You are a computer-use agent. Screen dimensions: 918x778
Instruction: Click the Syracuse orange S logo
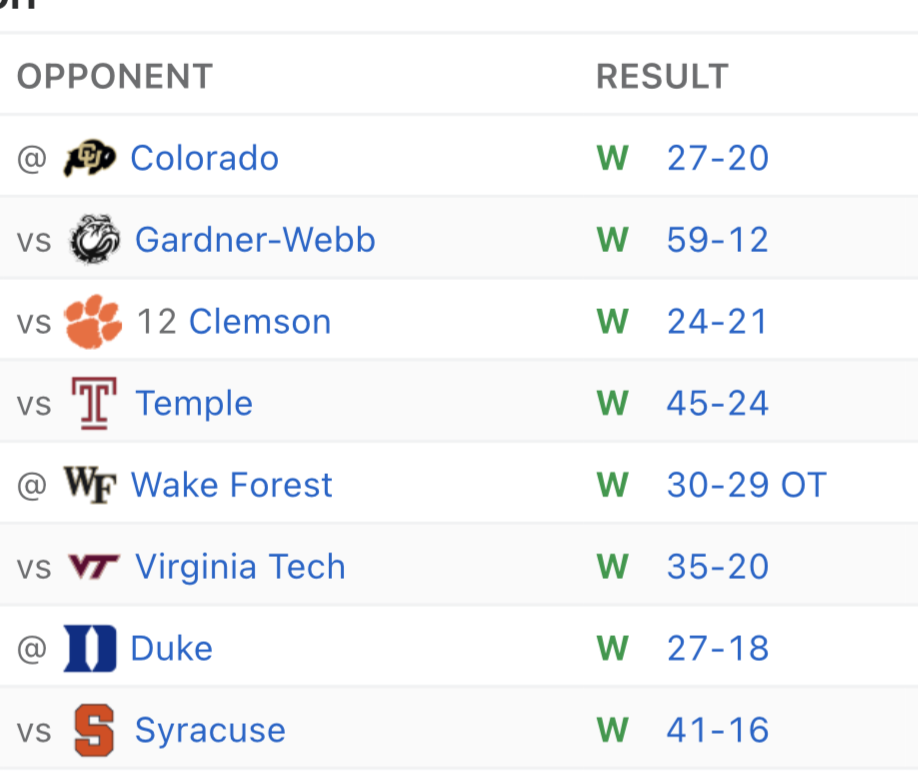94,730
